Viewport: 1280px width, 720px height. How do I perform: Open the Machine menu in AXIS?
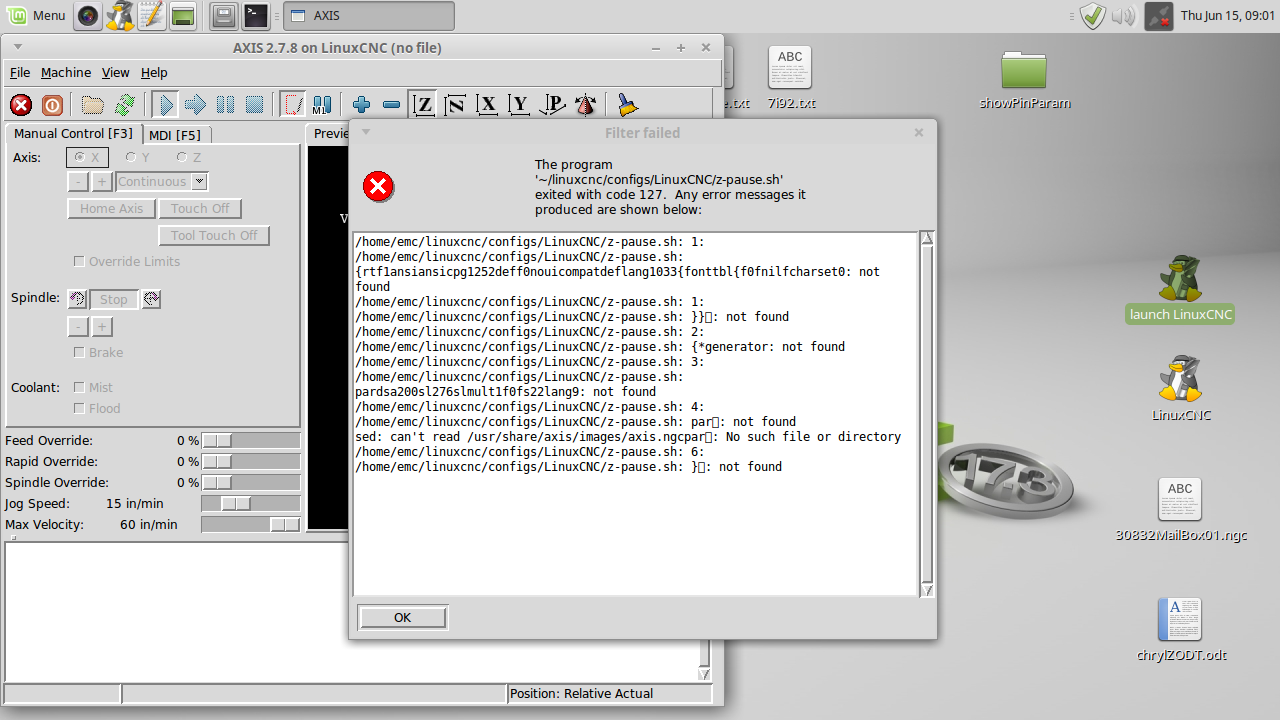click(66, 73)
